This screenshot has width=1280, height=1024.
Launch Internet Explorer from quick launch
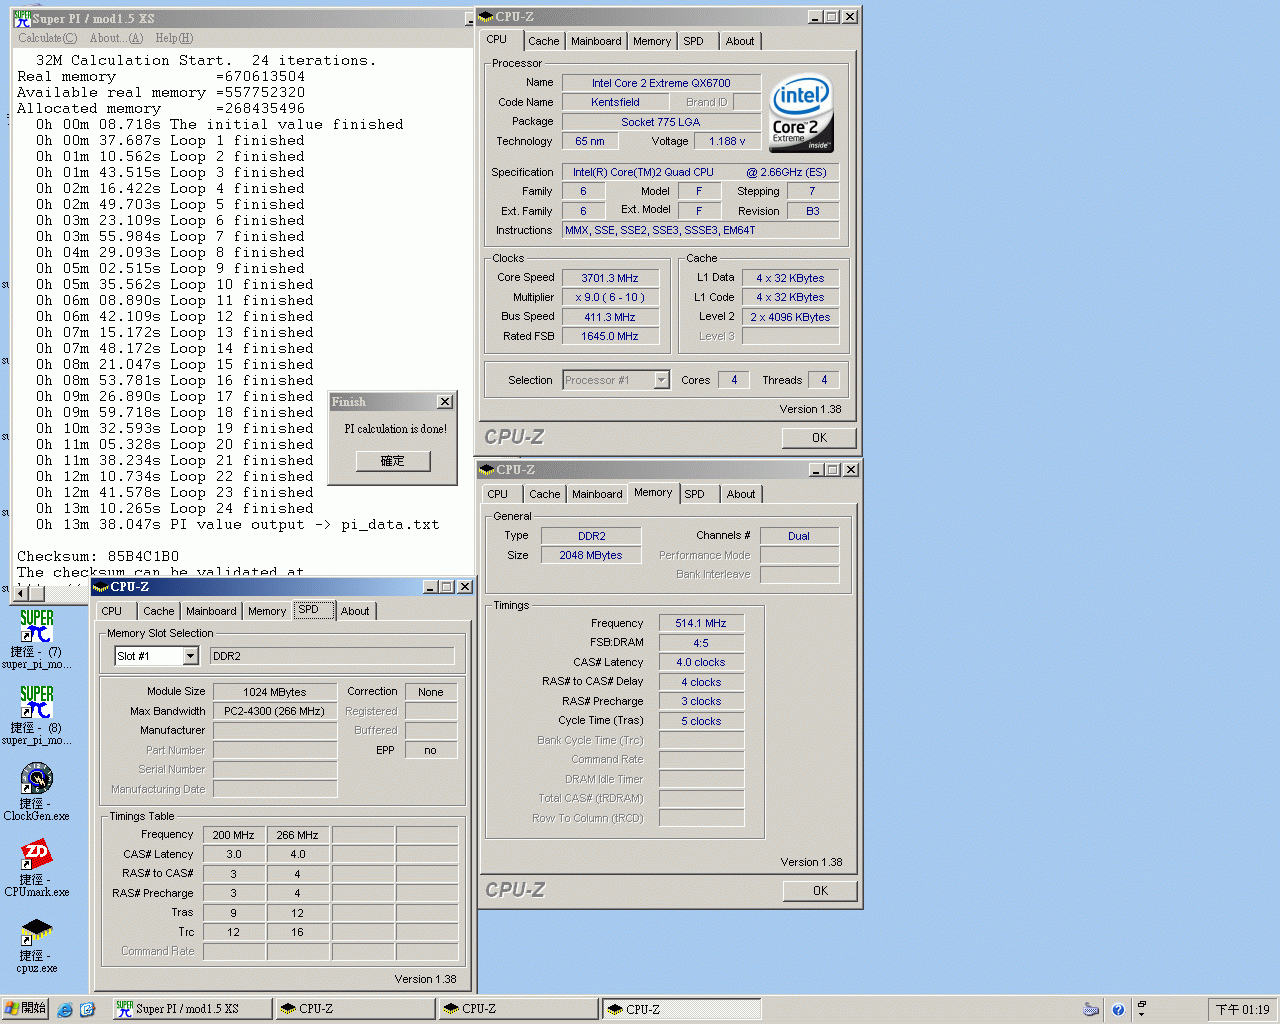tap(65, 1010)
